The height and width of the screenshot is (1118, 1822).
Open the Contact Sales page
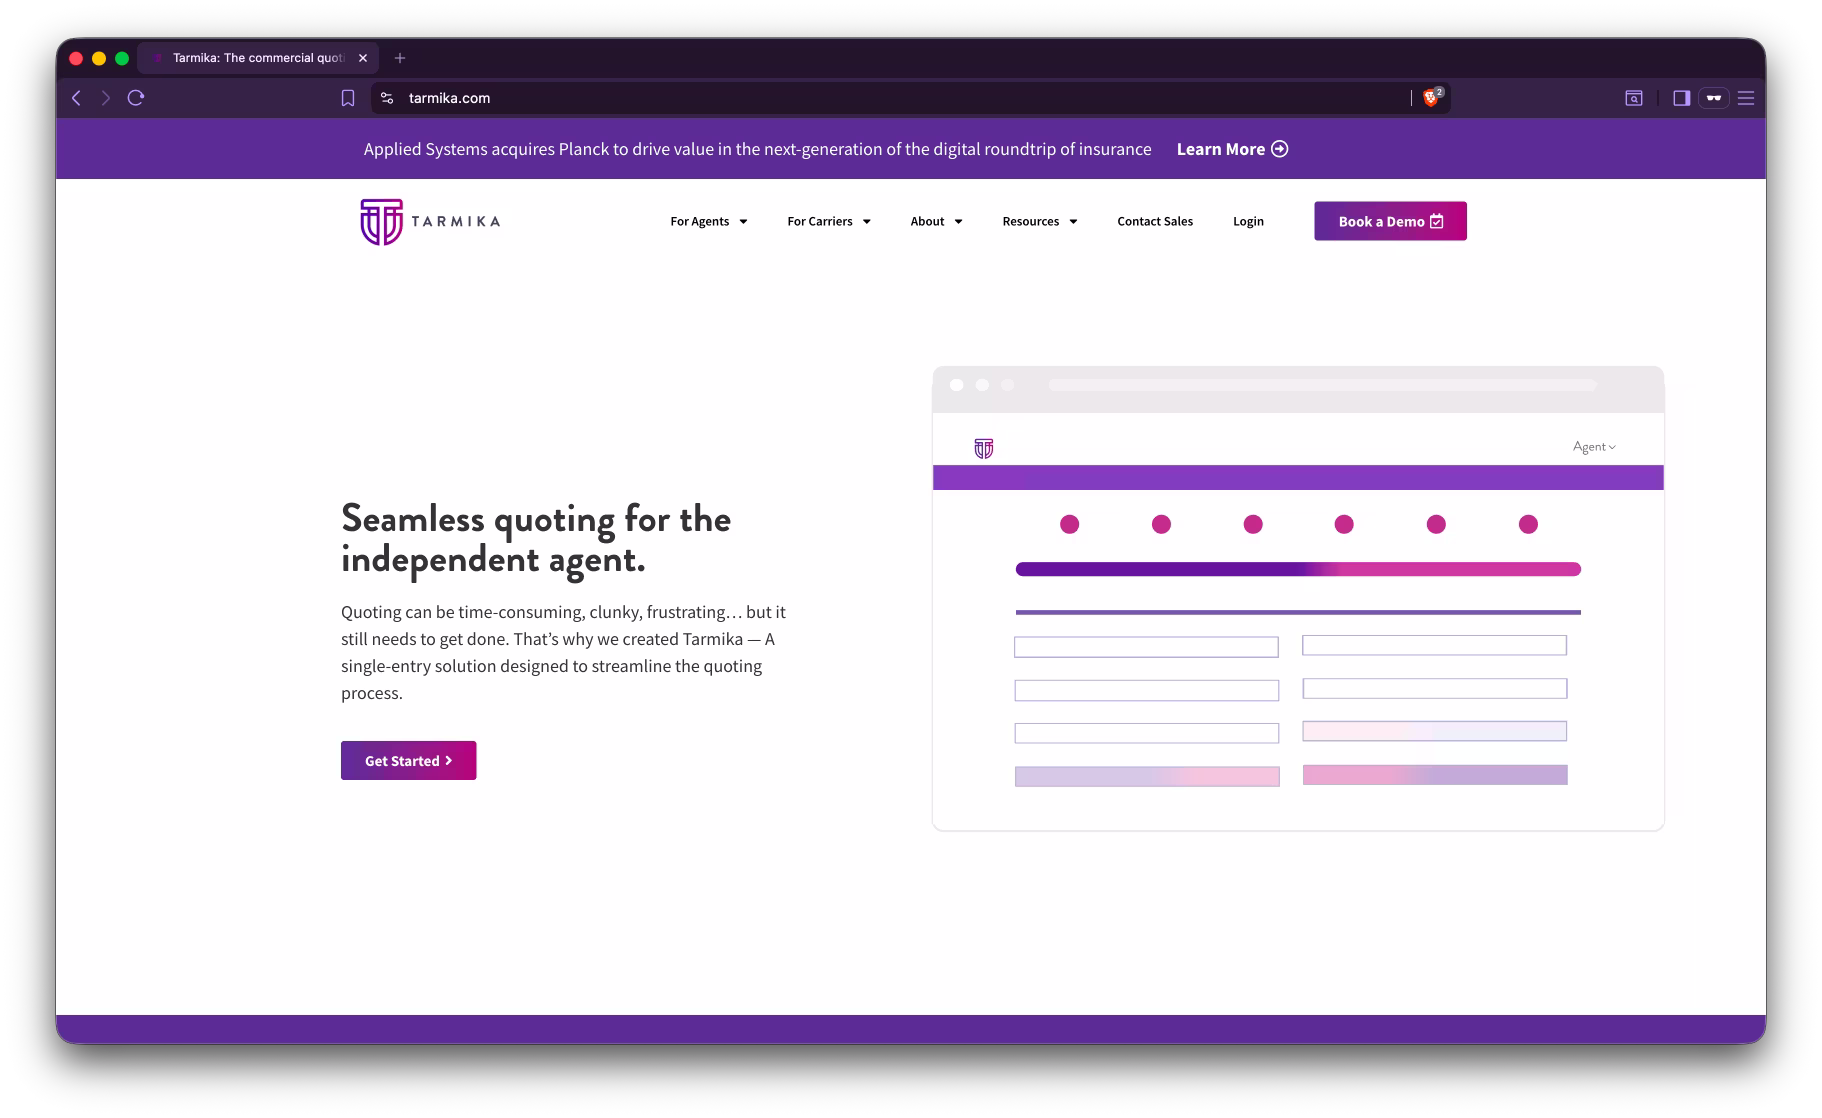click(x=1155, y=221)
